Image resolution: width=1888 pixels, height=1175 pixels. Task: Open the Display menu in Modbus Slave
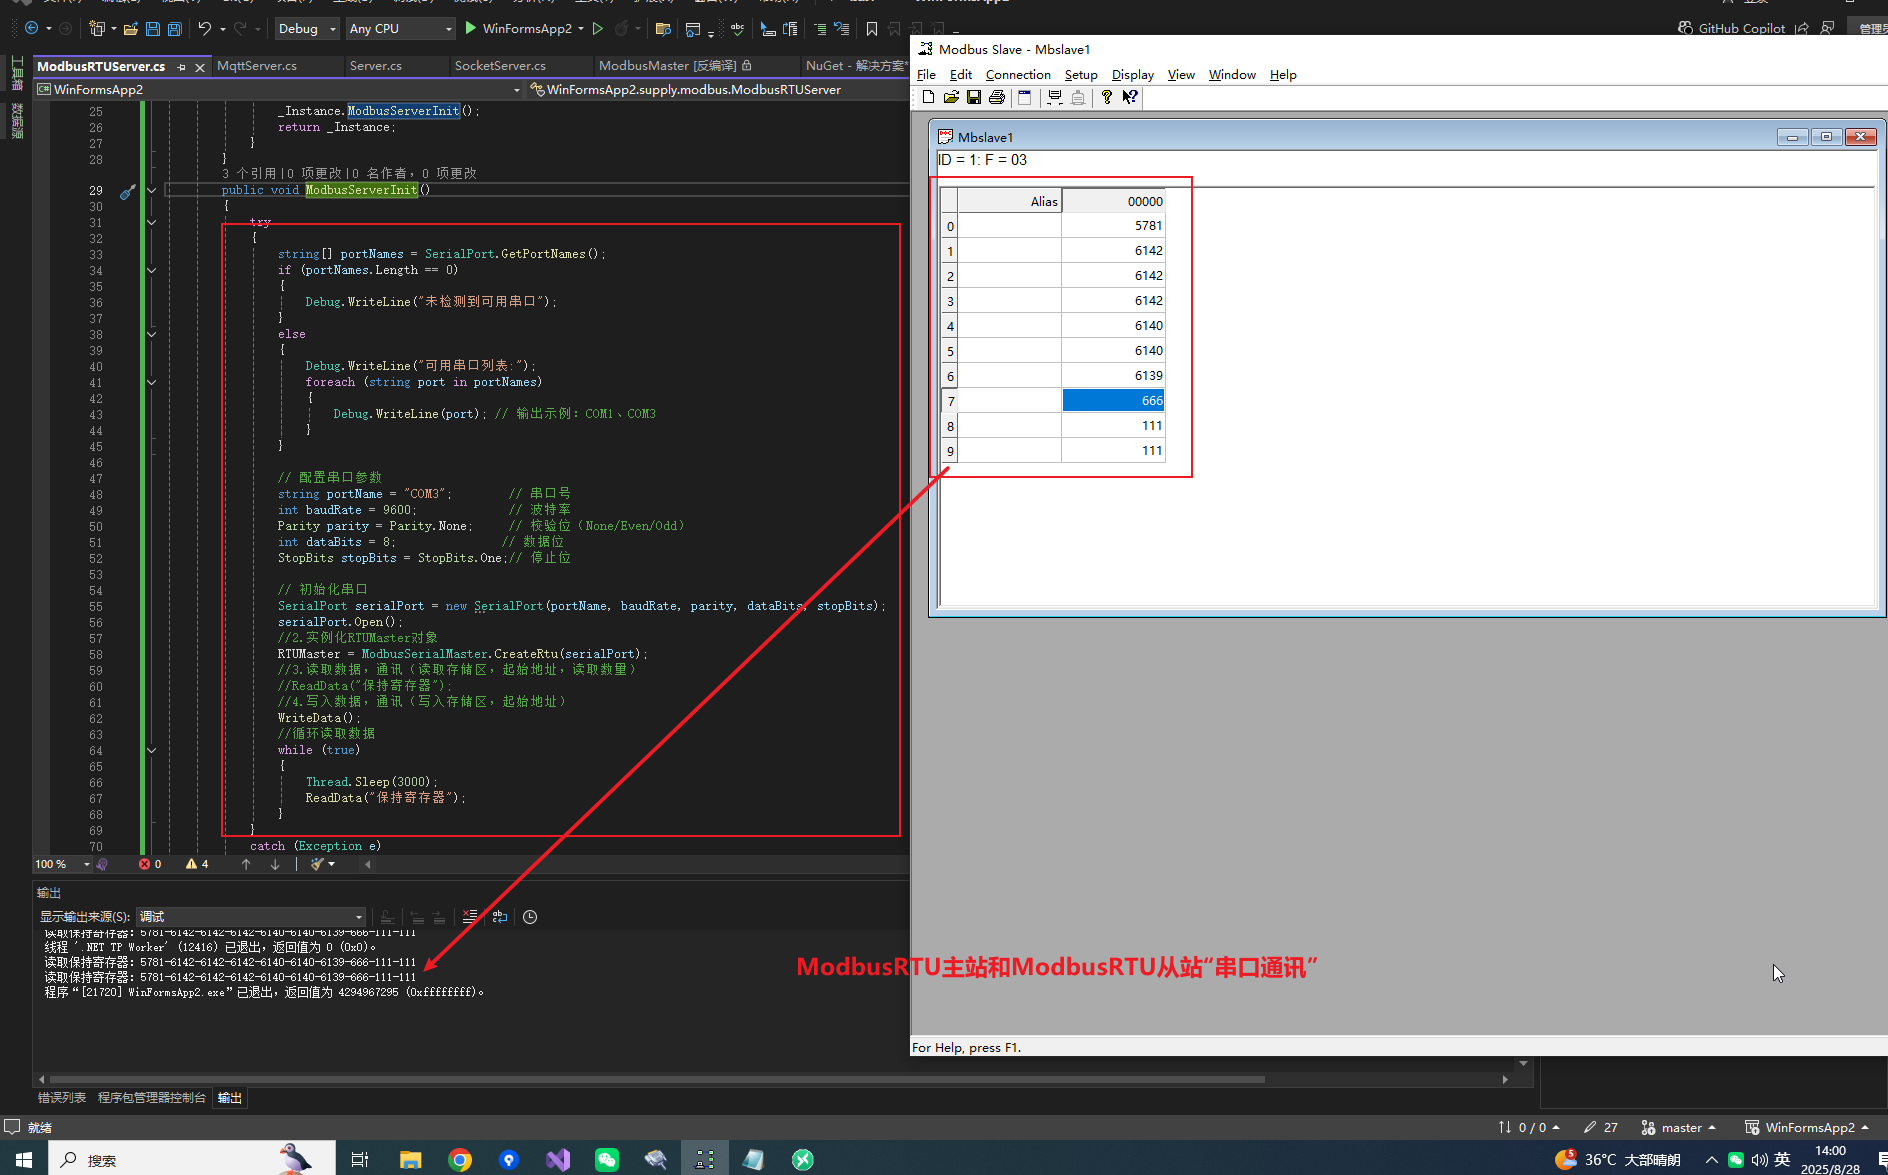[1132, 75]
